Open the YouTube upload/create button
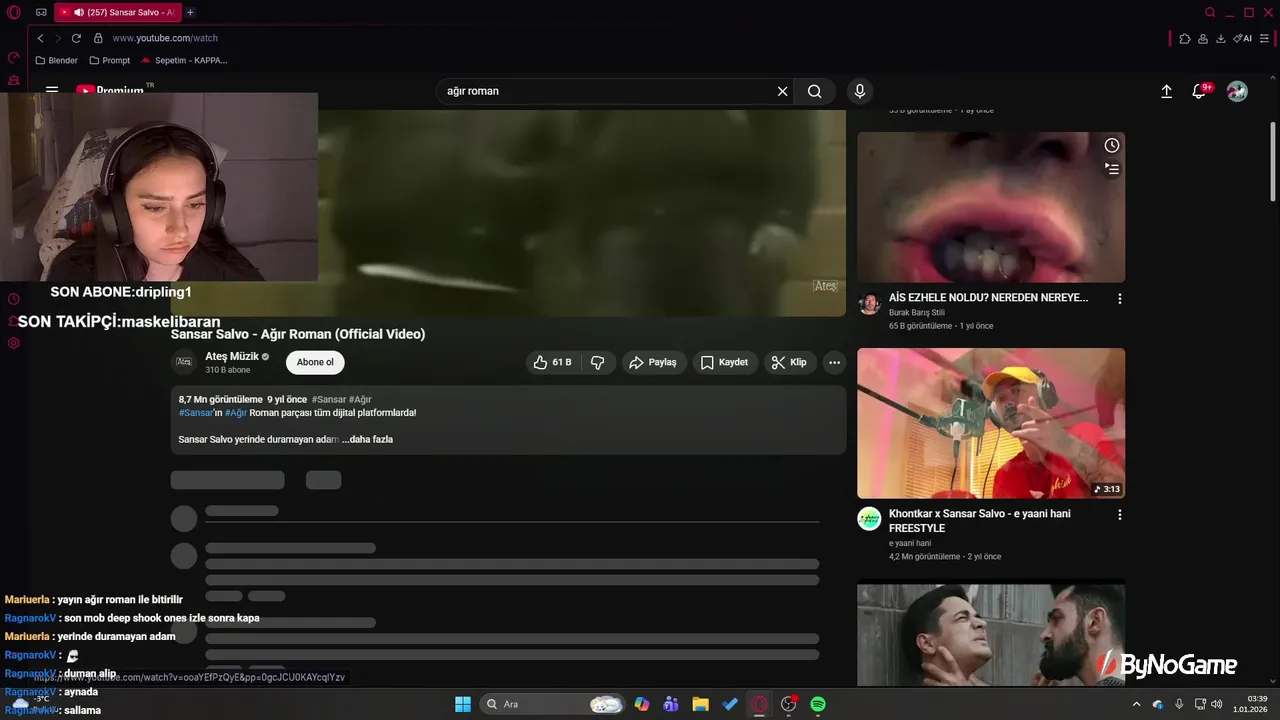1280x720 pixels. pyautogui.click(x=1166, y=91)
